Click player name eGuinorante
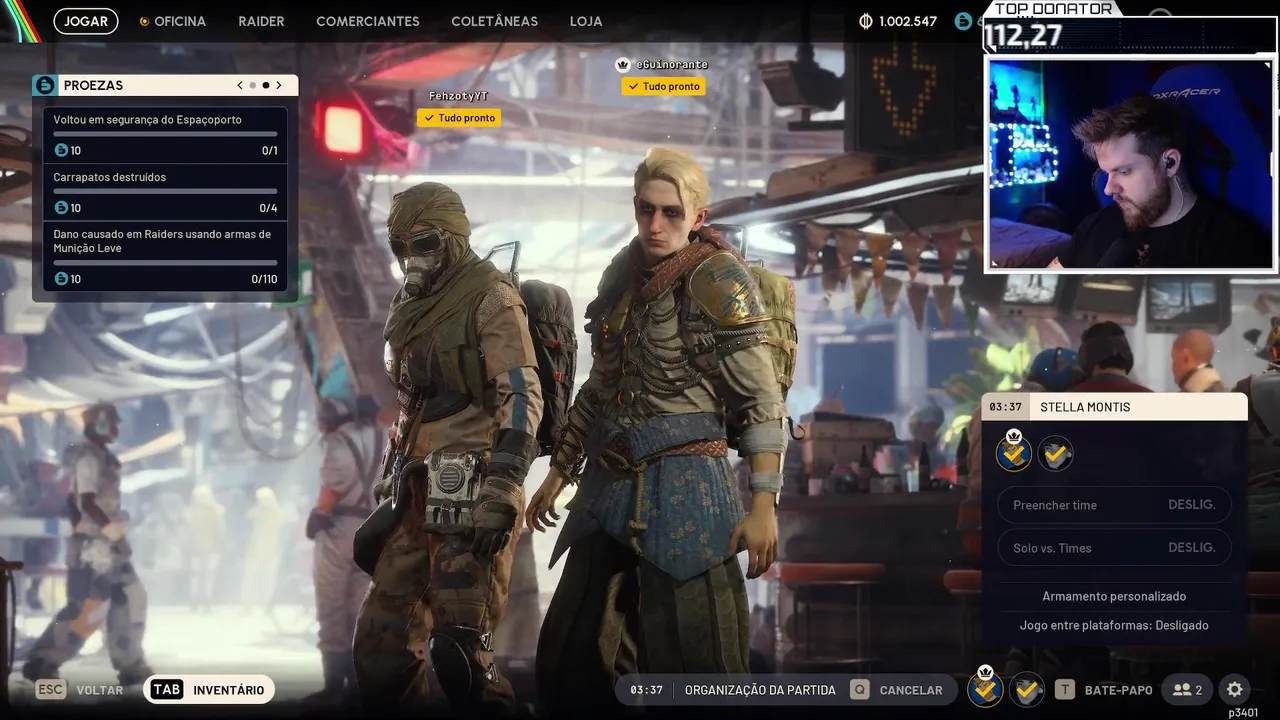This screenshot has height=720, width=1280. 671,64
